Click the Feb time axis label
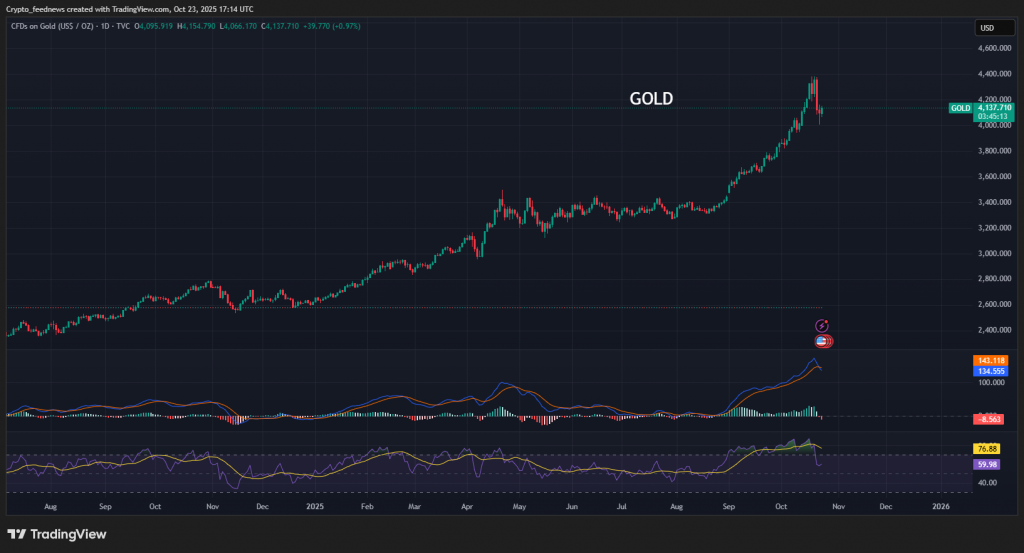 pyautogui.click(x=367, y=507)
